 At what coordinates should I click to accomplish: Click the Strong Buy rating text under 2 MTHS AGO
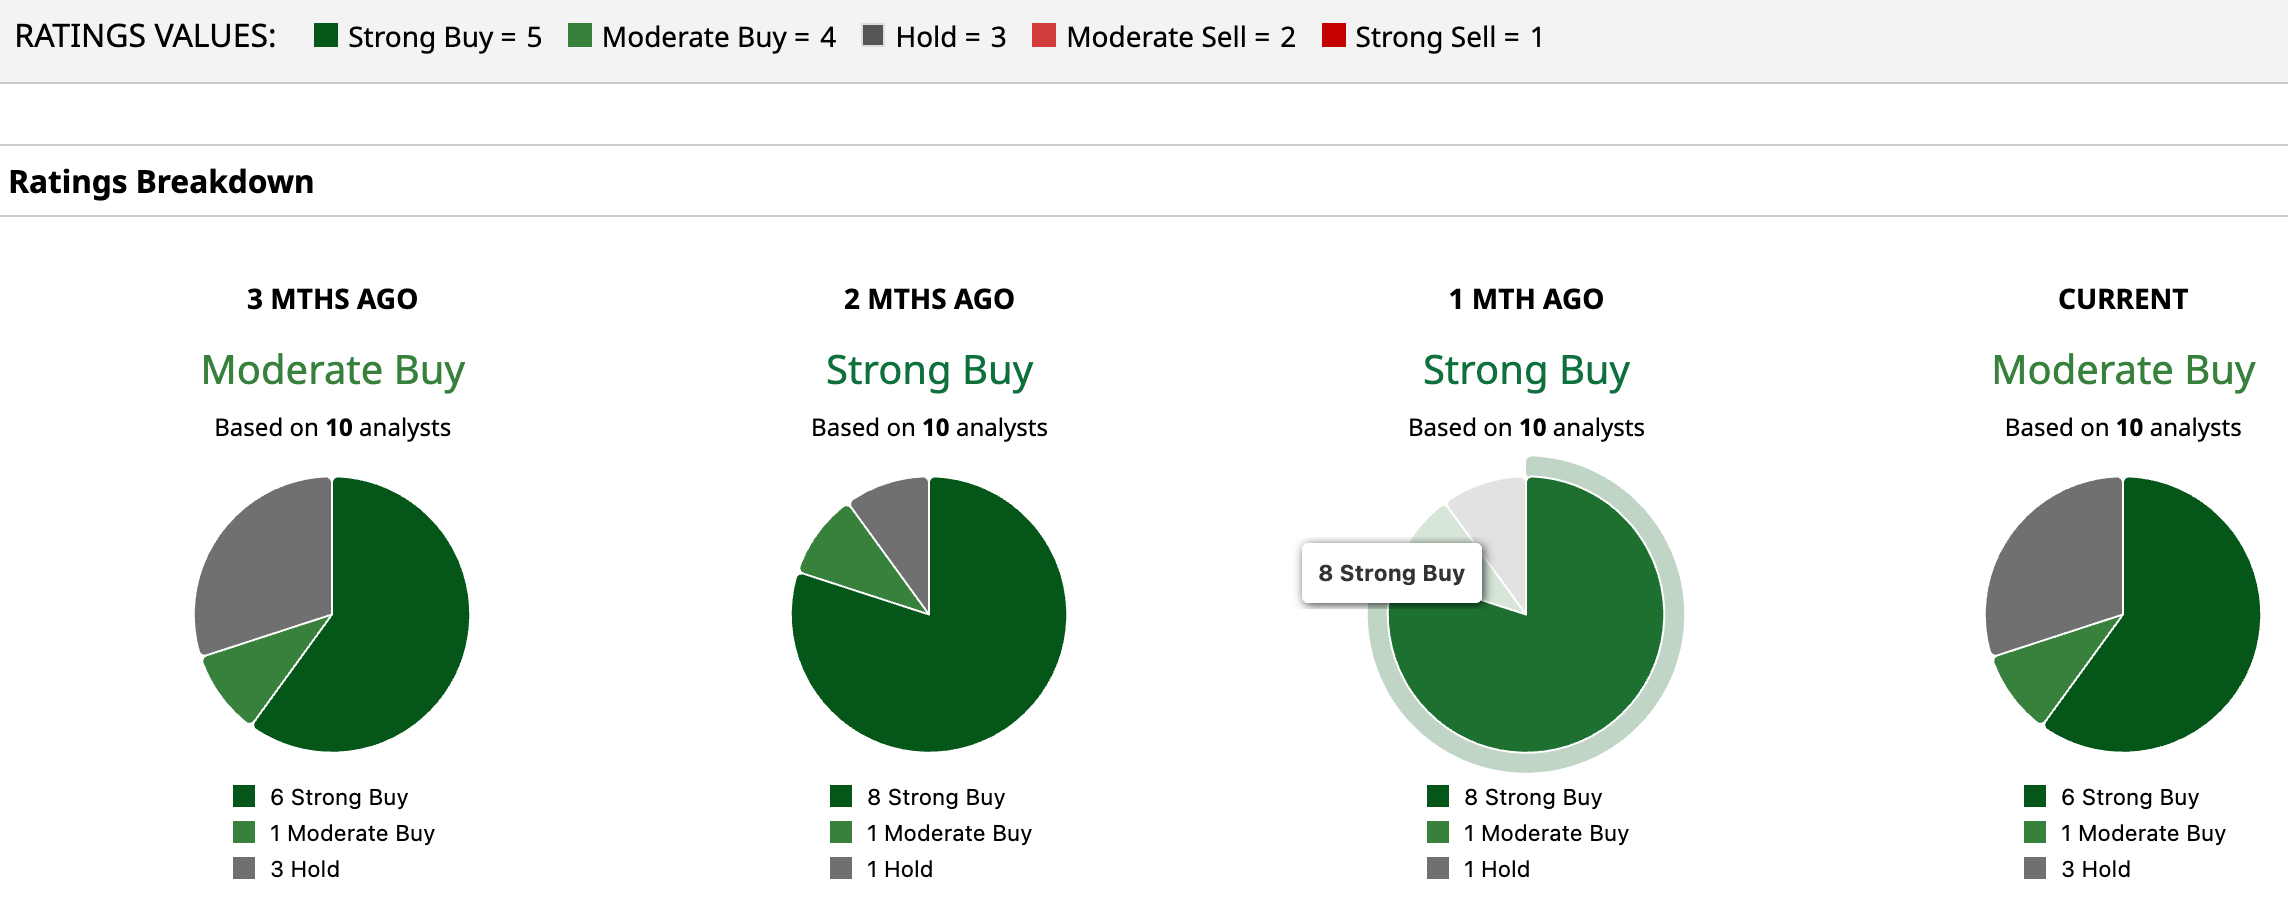929,370
